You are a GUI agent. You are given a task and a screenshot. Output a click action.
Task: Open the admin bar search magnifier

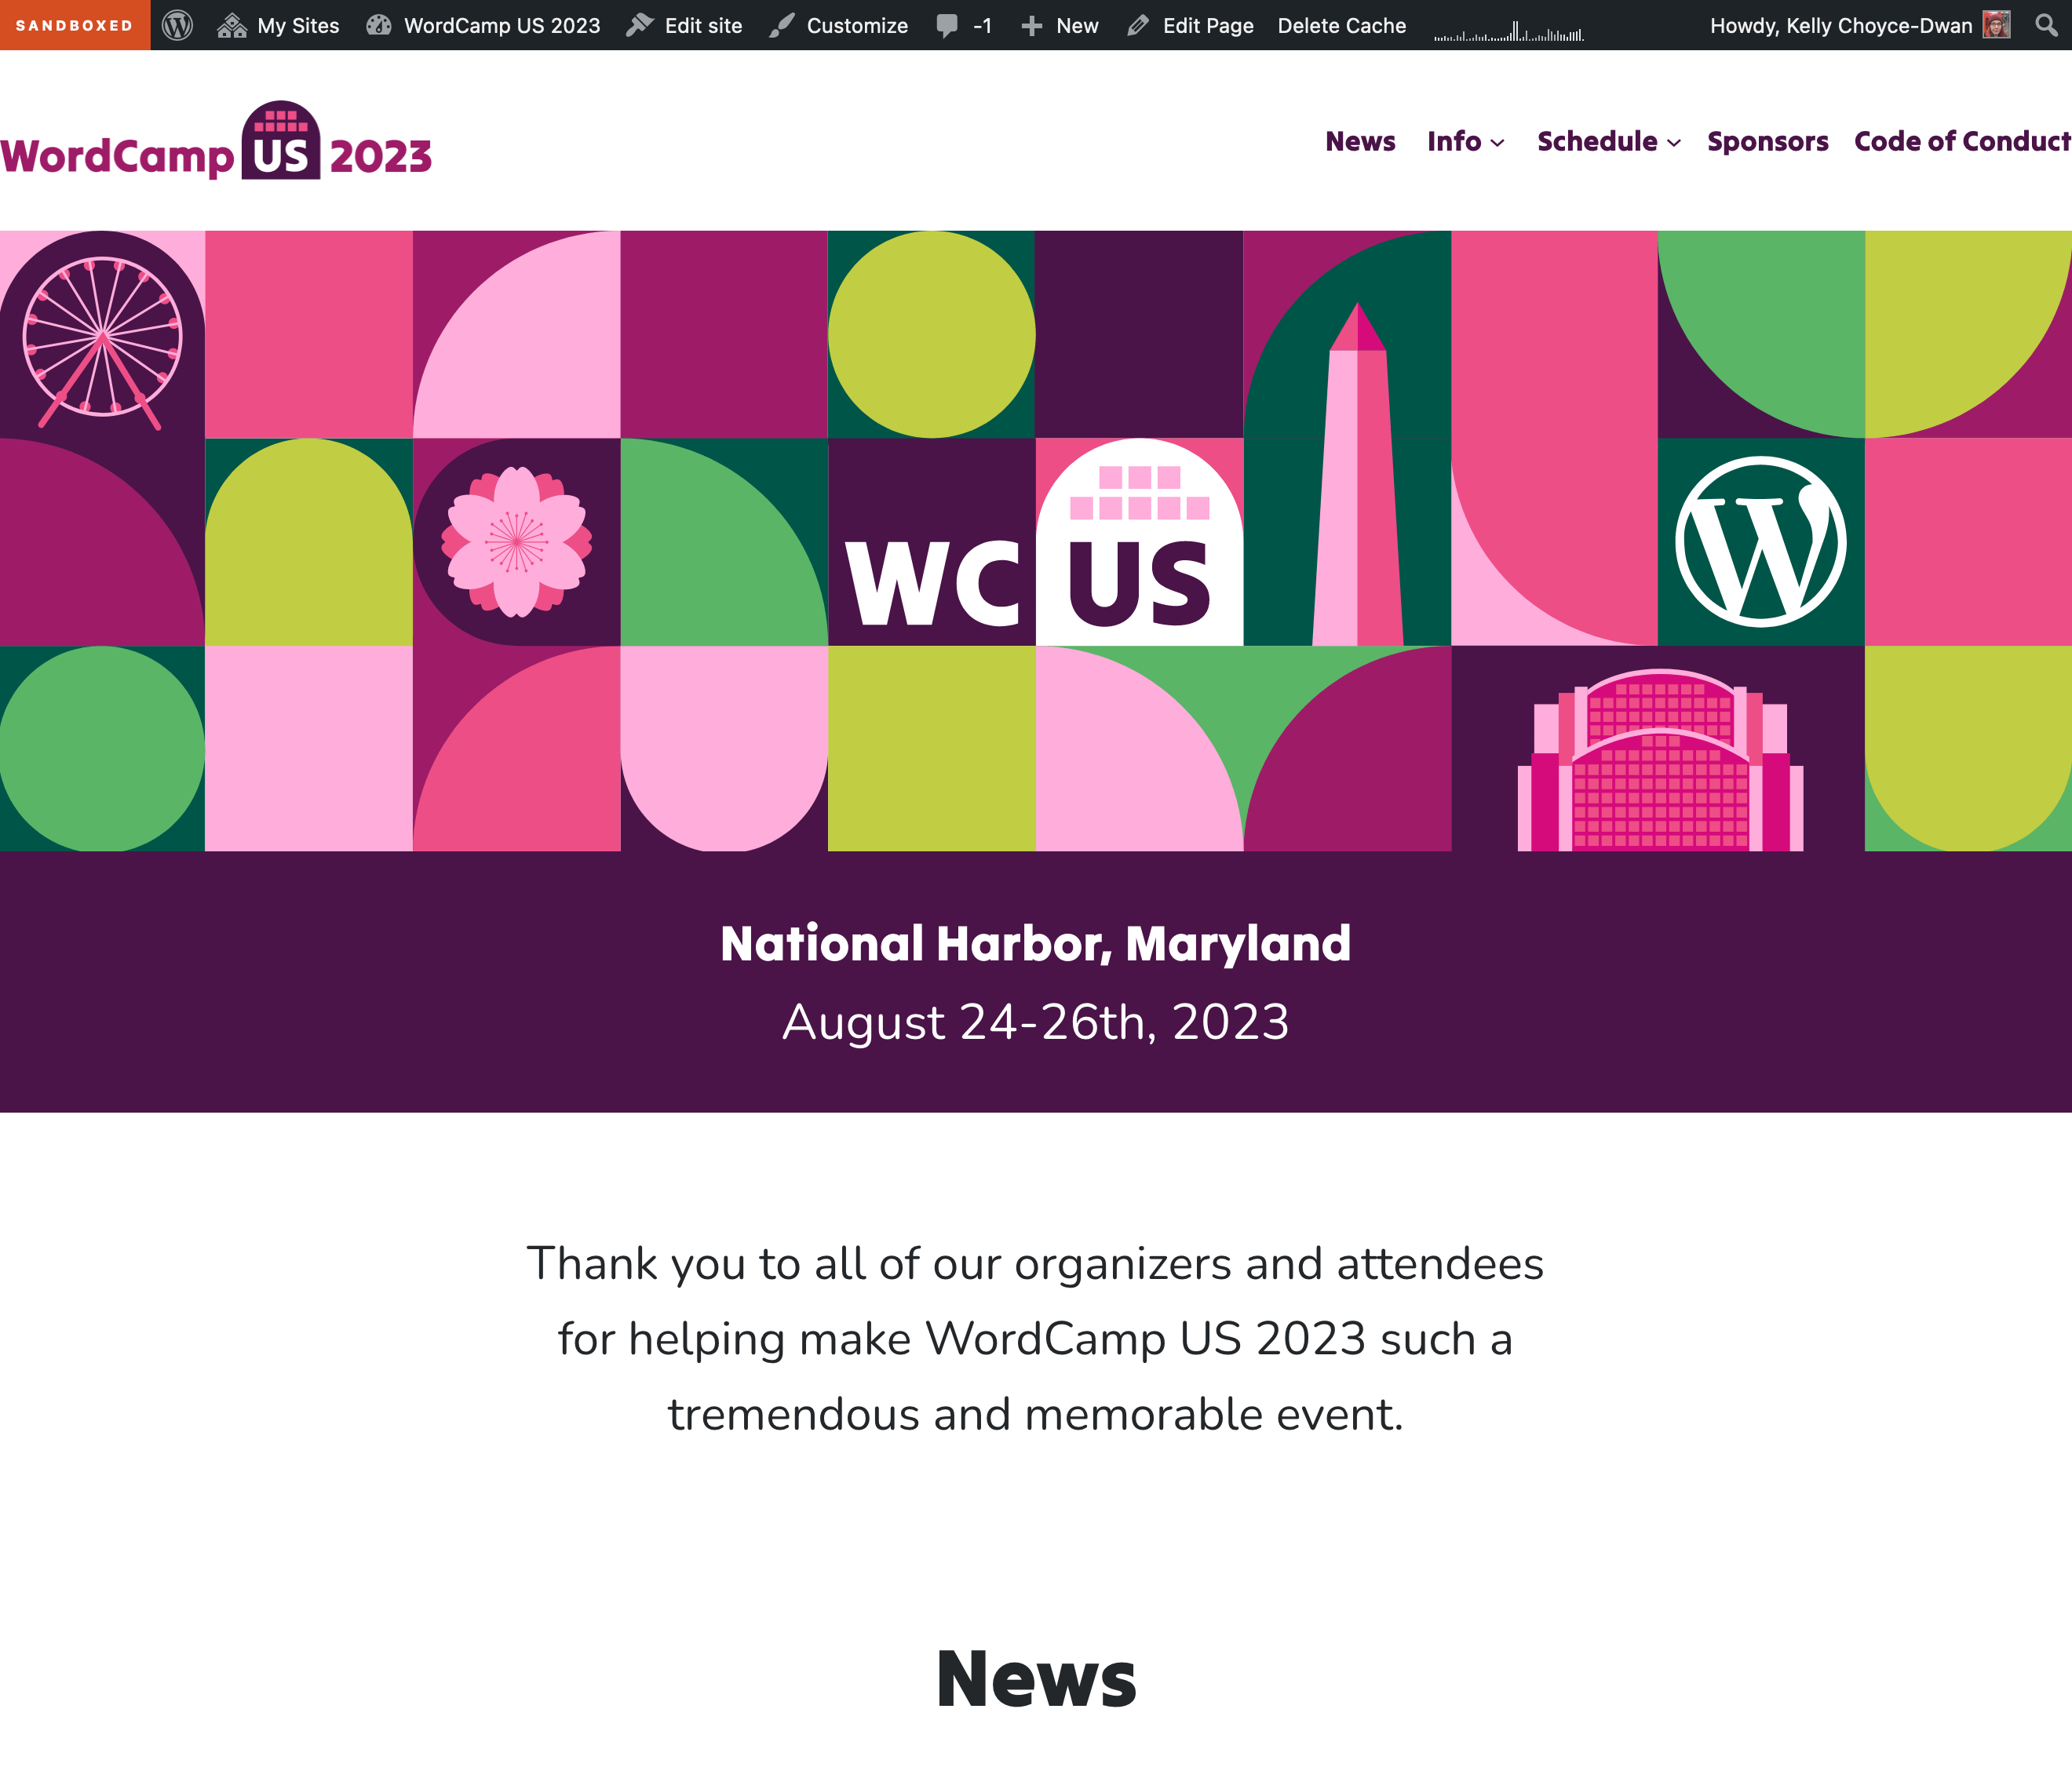coord(2048,25)
